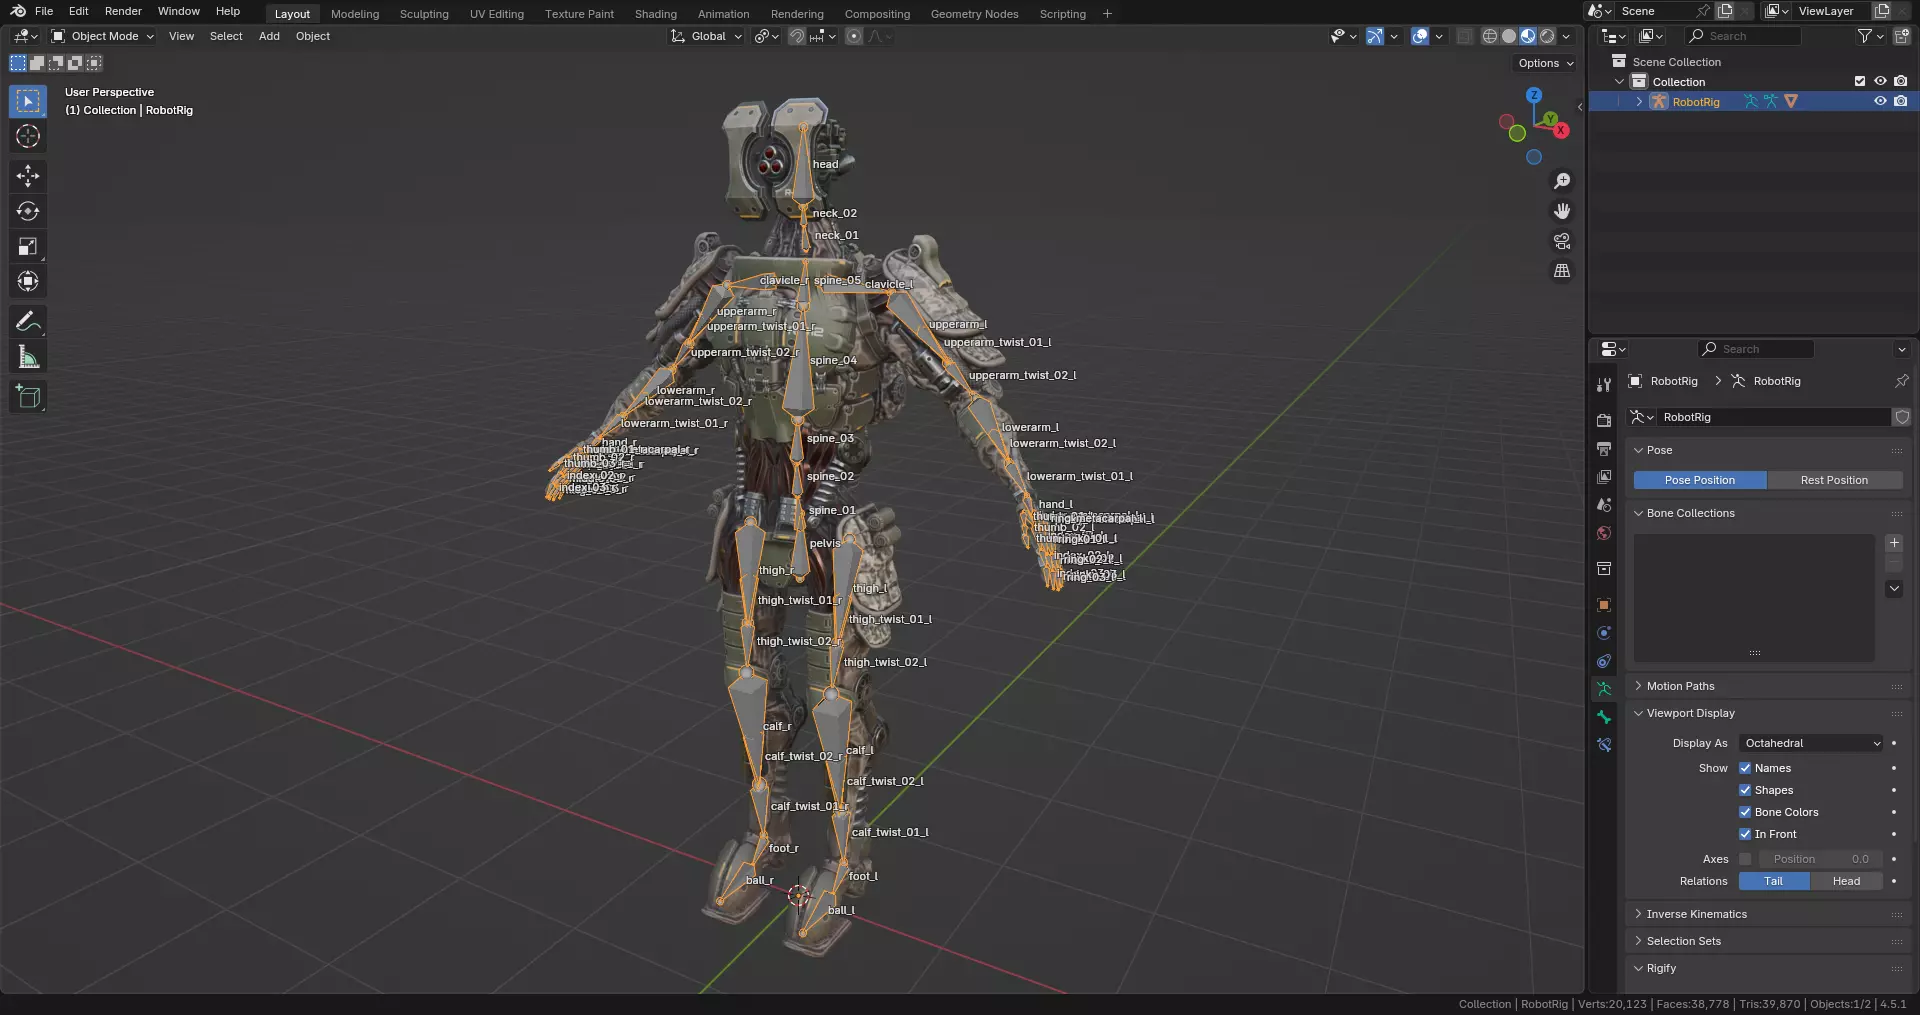Open the Object properties tab
1920x1015 pixels.
1604,605
